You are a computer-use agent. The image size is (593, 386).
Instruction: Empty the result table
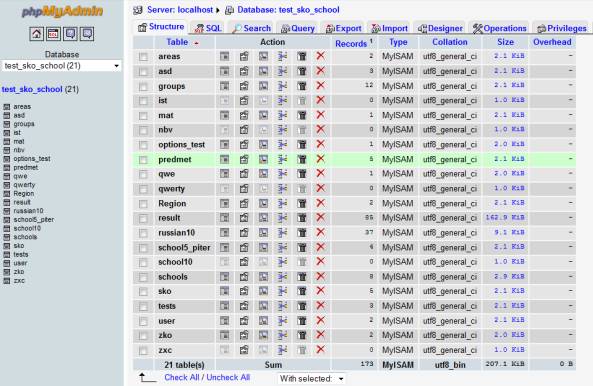302,218
